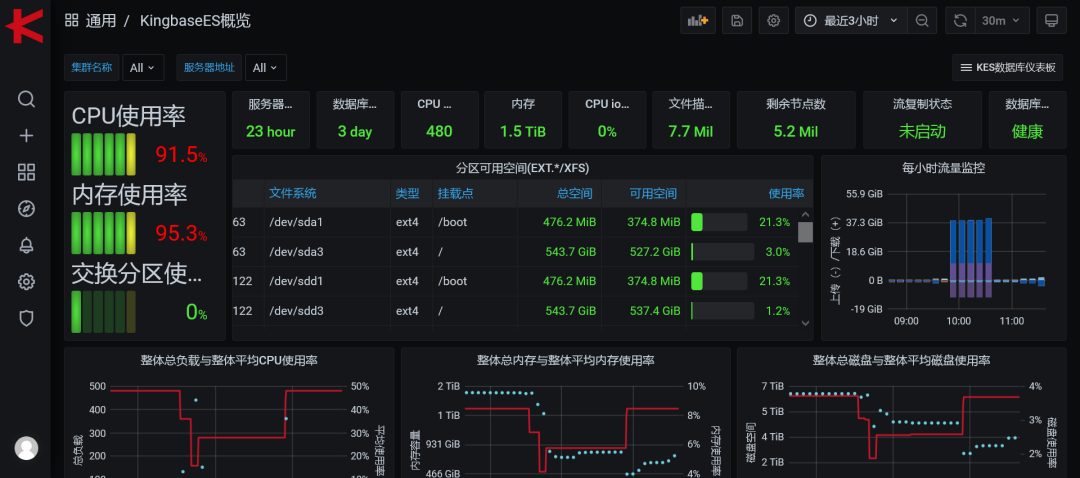Screen dimensions: 1080x478
Task: Open configuration gear icon in sidebar
Action: [x=26, y=281]
